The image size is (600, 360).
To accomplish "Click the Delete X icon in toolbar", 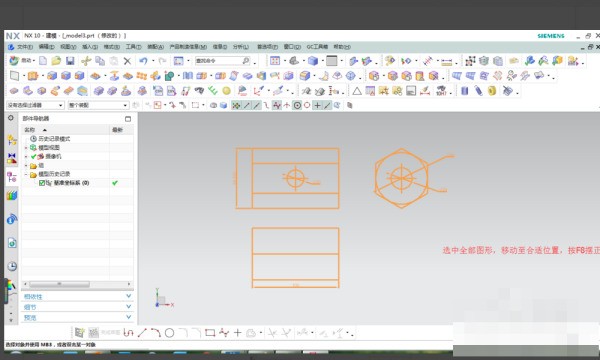I will [x=127, y=61].
